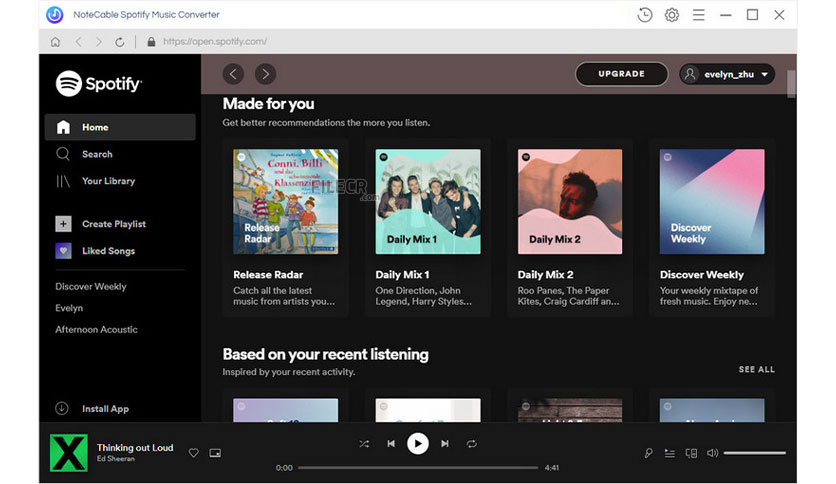This screenshot has height=484, width=836.
Task: Click the song progress bar
Action: point(418,467)
